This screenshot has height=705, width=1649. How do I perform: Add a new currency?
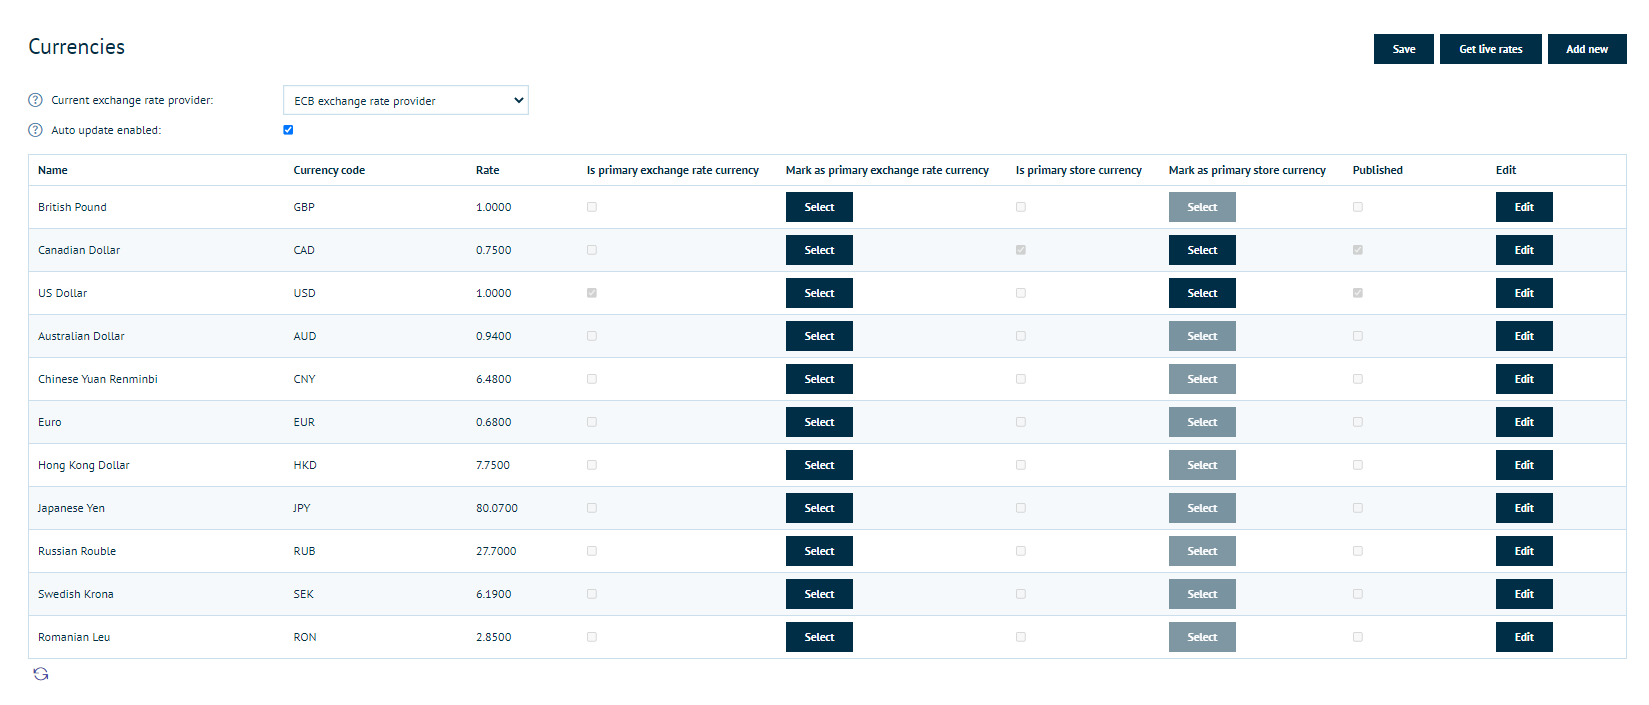(x=1587, y=49)
